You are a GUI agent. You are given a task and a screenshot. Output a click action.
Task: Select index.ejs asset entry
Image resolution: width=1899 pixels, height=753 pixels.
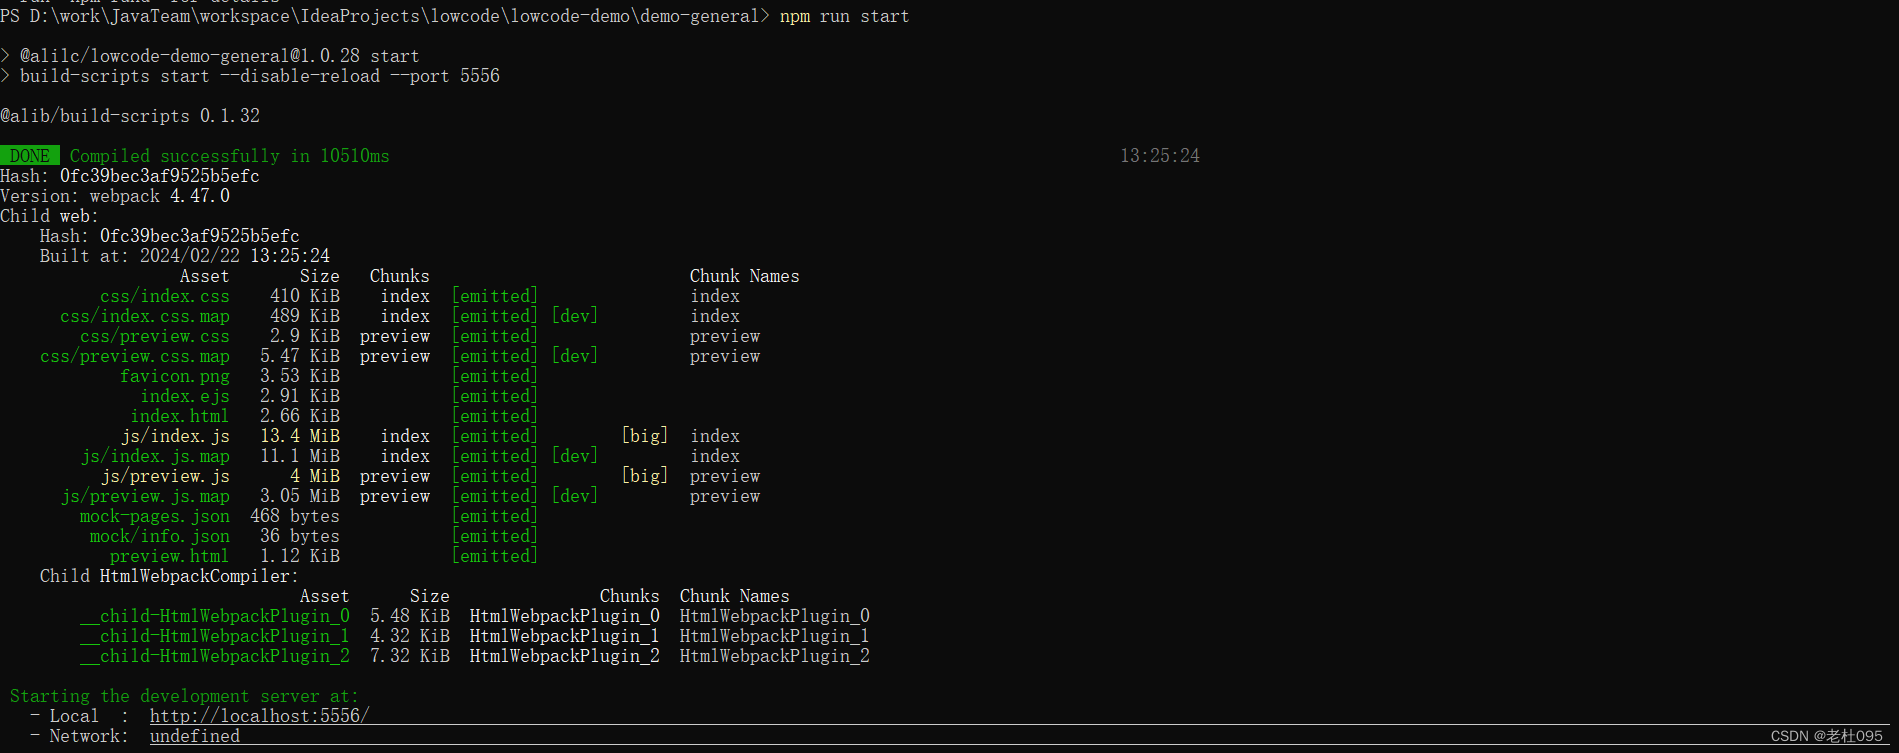coord(184,396)
